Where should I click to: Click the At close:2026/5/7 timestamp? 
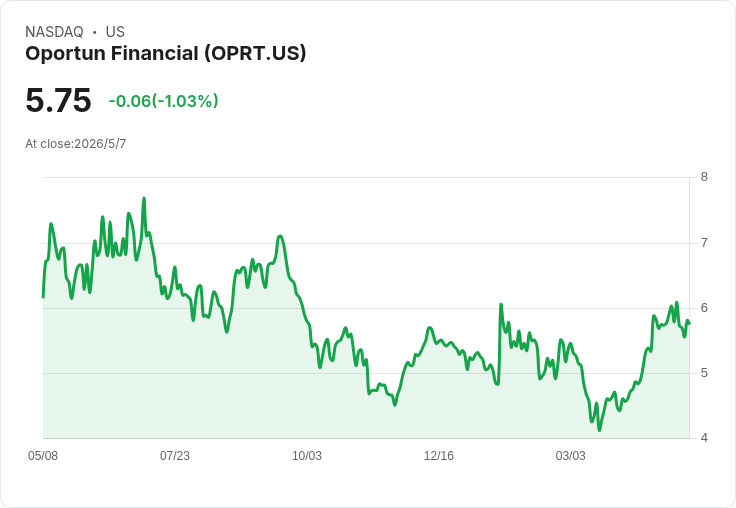76,144
